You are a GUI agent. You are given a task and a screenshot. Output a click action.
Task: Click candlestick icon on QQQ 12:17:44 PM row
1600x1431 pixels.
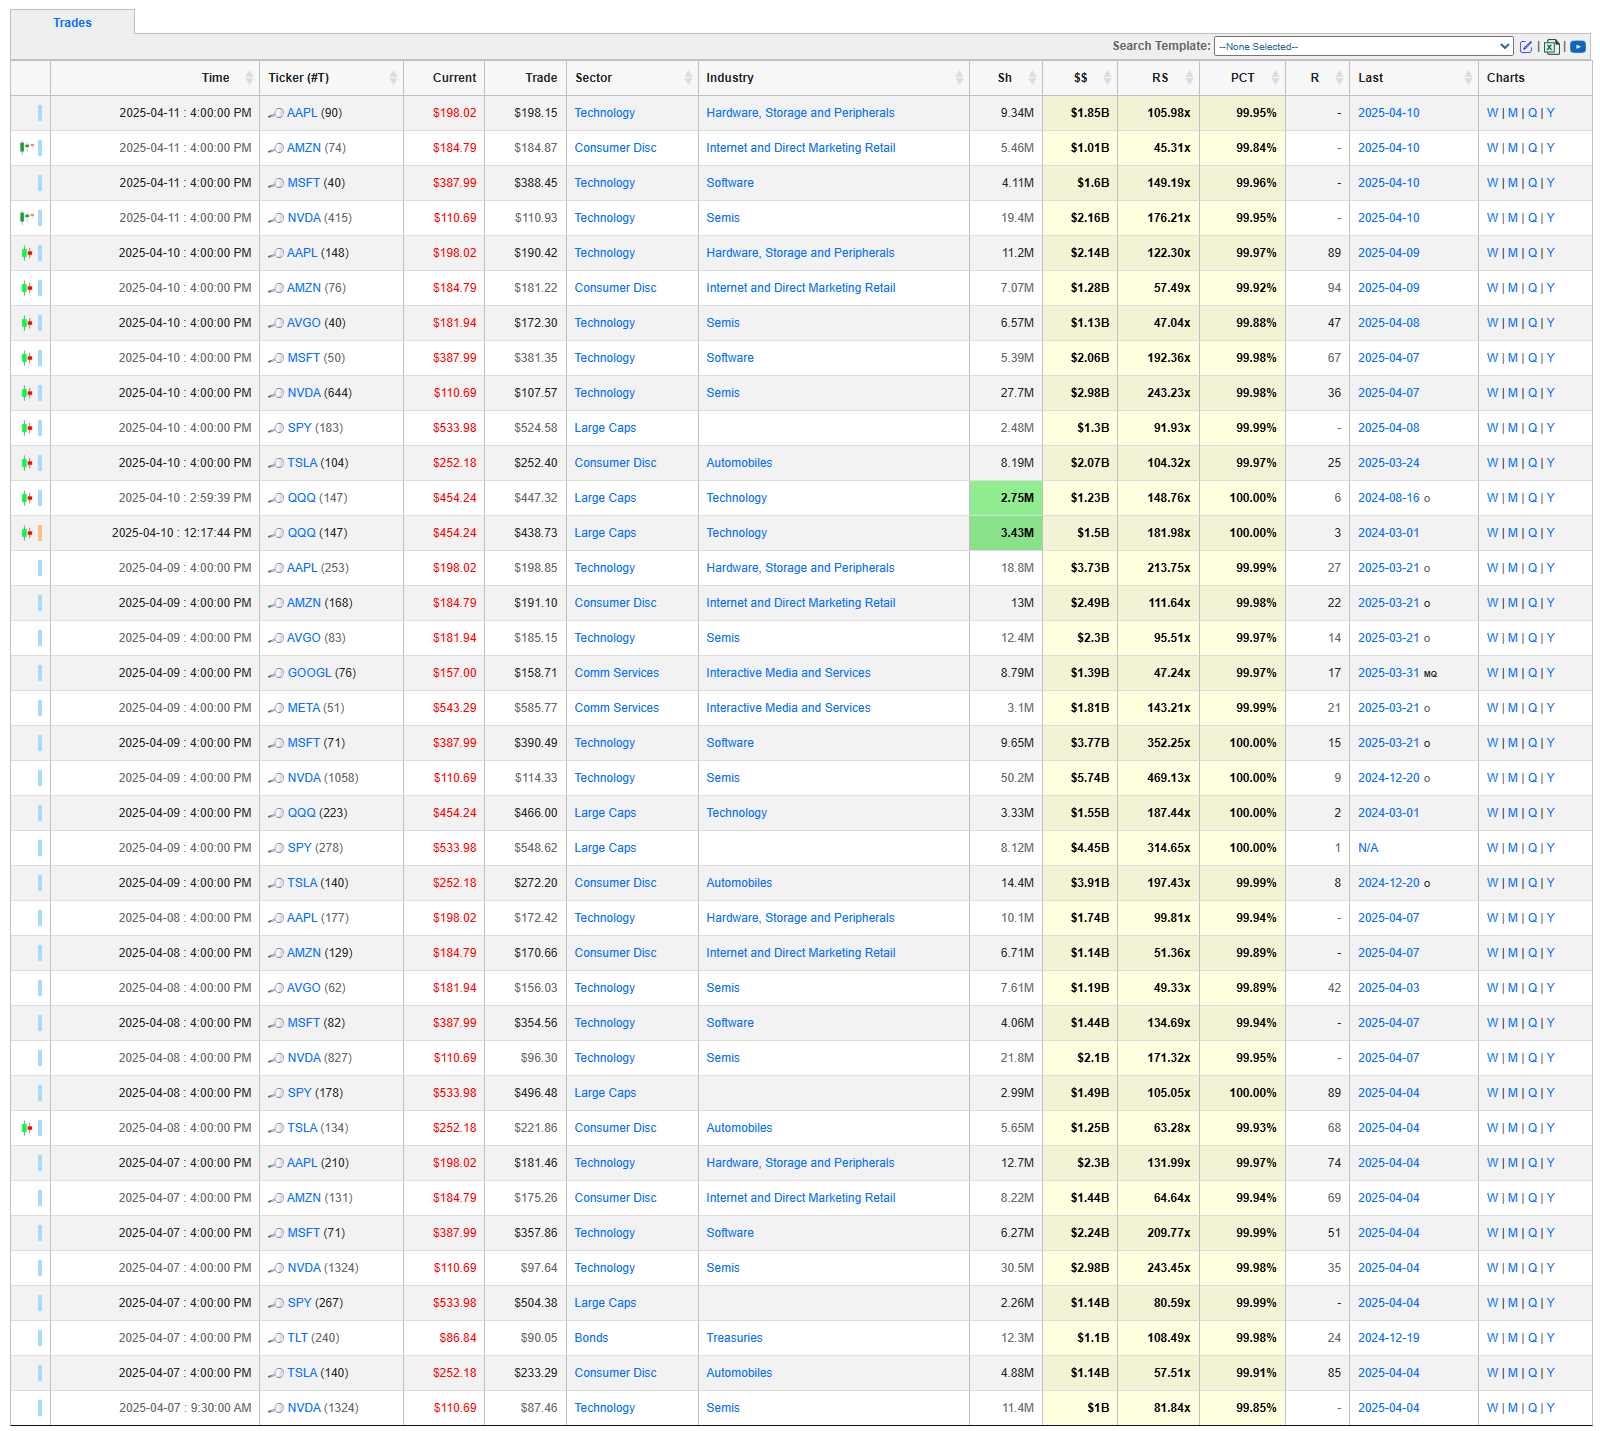click(27, 533)
